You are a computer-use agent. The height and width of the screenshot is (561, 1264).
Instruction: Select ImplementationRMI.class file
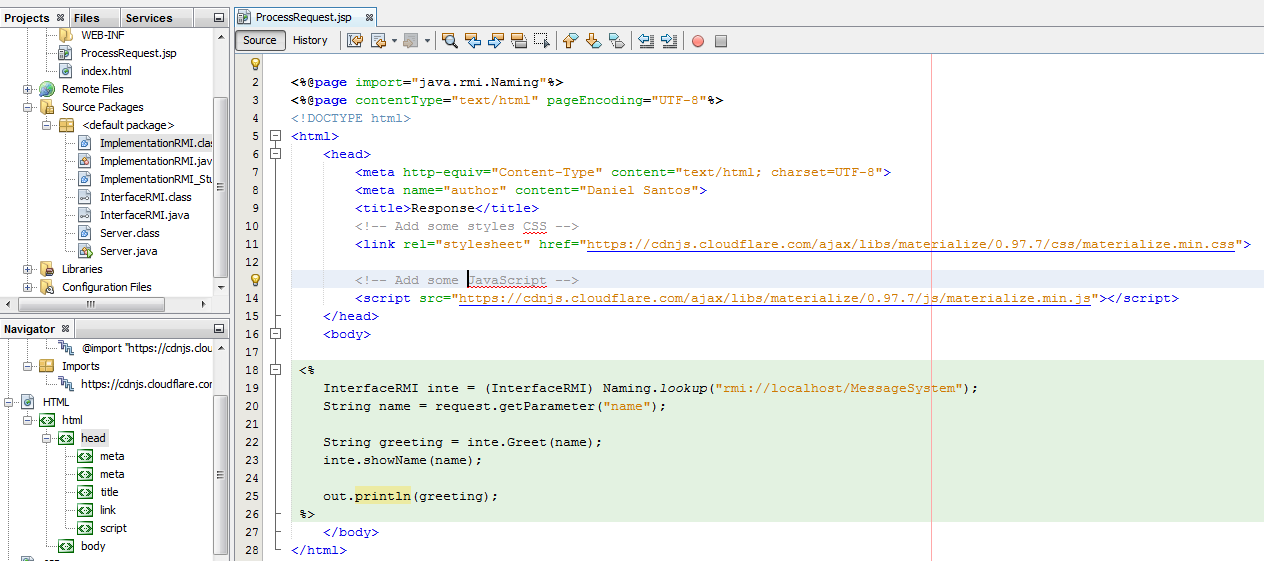156,143
